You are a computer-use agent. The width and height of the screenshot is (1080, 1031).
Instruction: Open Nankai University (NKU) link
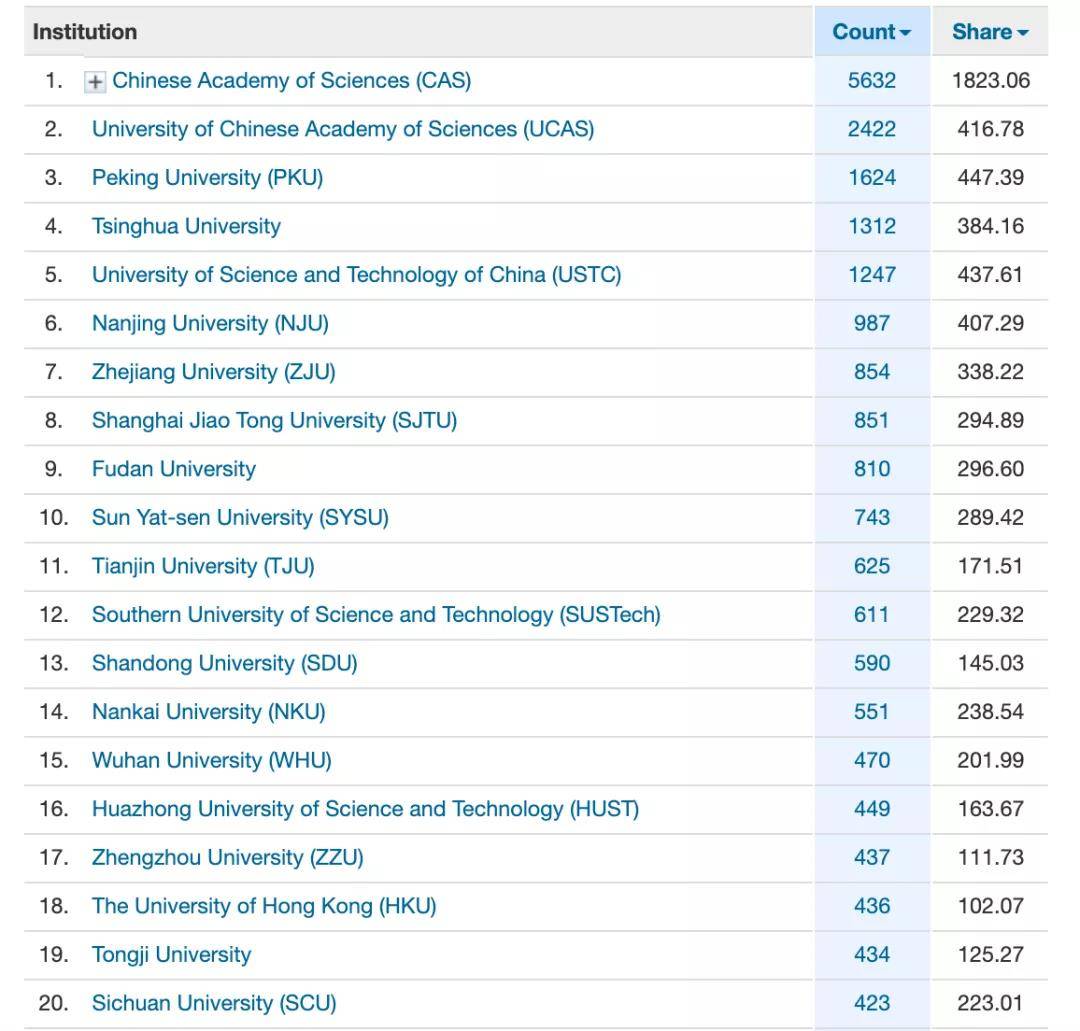[208, 712]
